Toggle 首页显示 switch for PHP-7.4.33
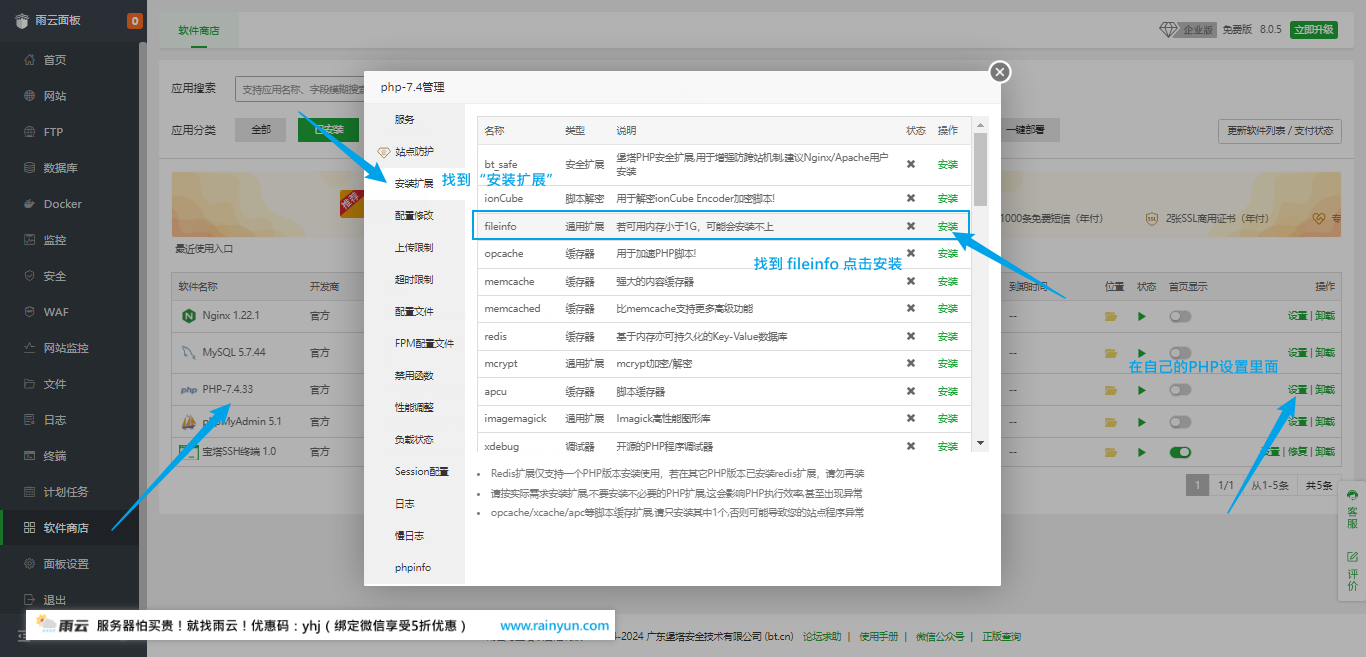Viewport: 1366px width, 657px height. coord(1180,389)
